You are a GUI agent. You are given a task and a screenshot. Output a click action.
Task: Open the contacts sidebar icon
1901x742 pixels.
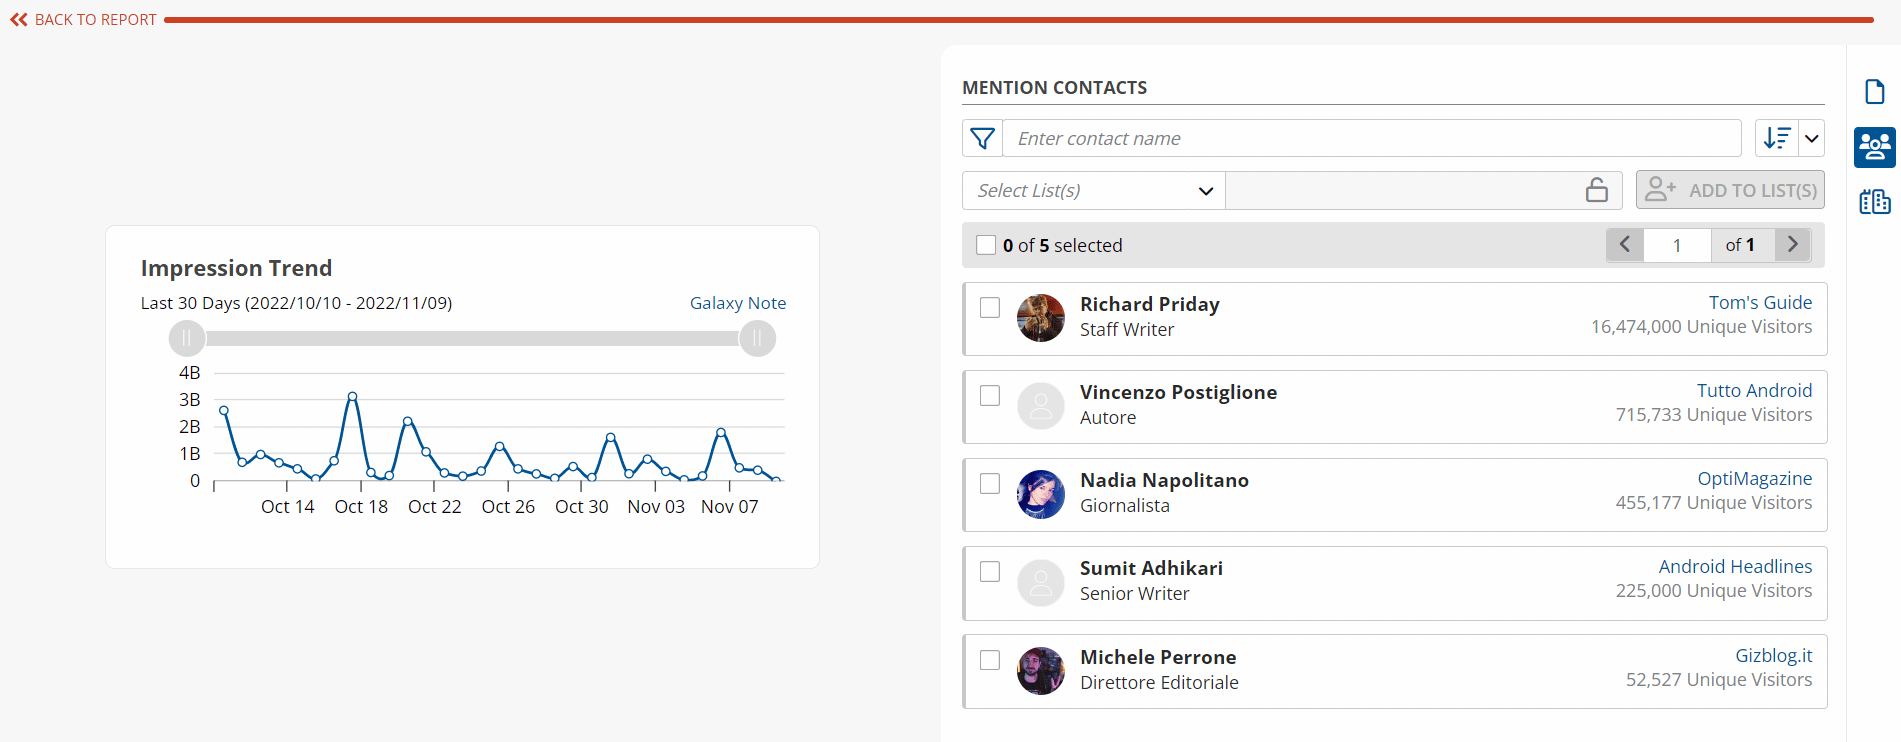[1874, 147]
